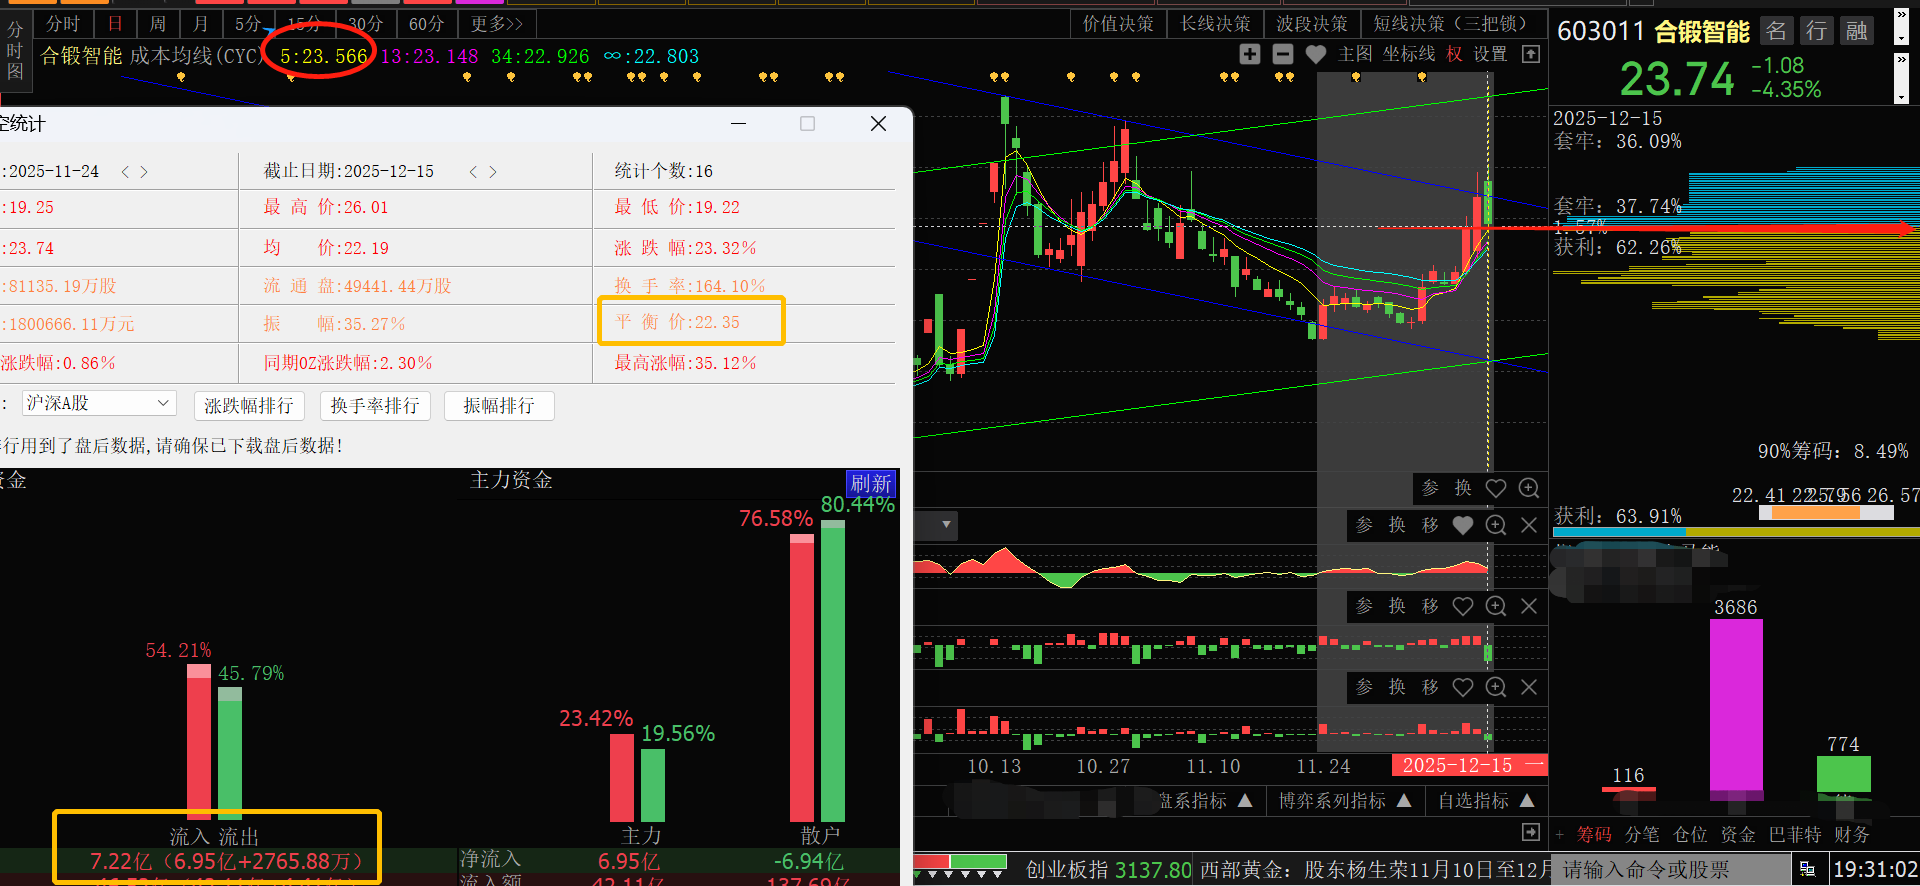Click input method icon near clock
The image size is (1920, 886).
pyautogui.click(x=1807, y=870)
